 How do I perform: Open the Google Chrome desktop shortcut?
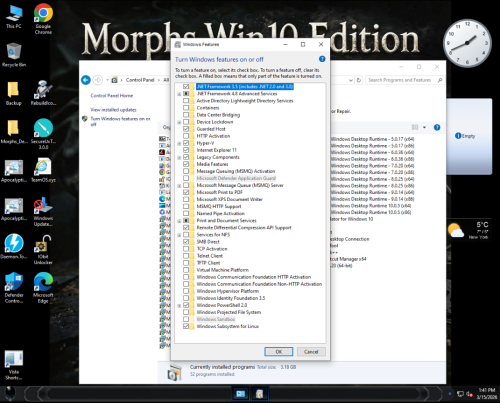click(43, 19)
